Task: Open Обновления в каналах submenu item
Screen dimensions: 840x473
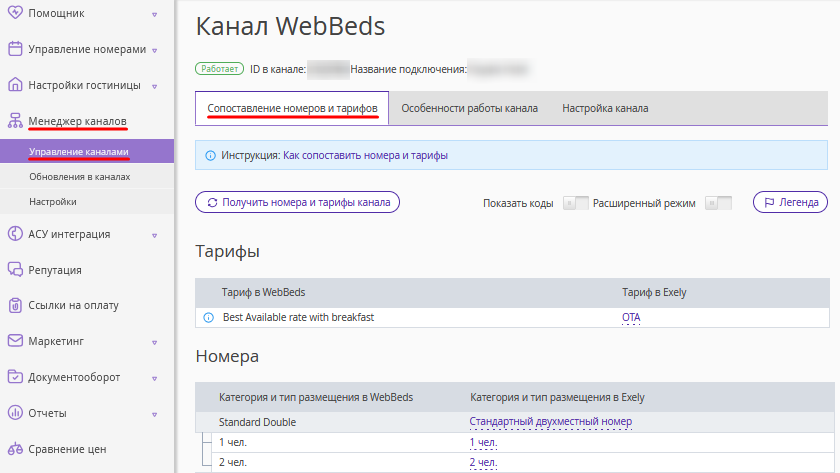Action: point(87,177)
